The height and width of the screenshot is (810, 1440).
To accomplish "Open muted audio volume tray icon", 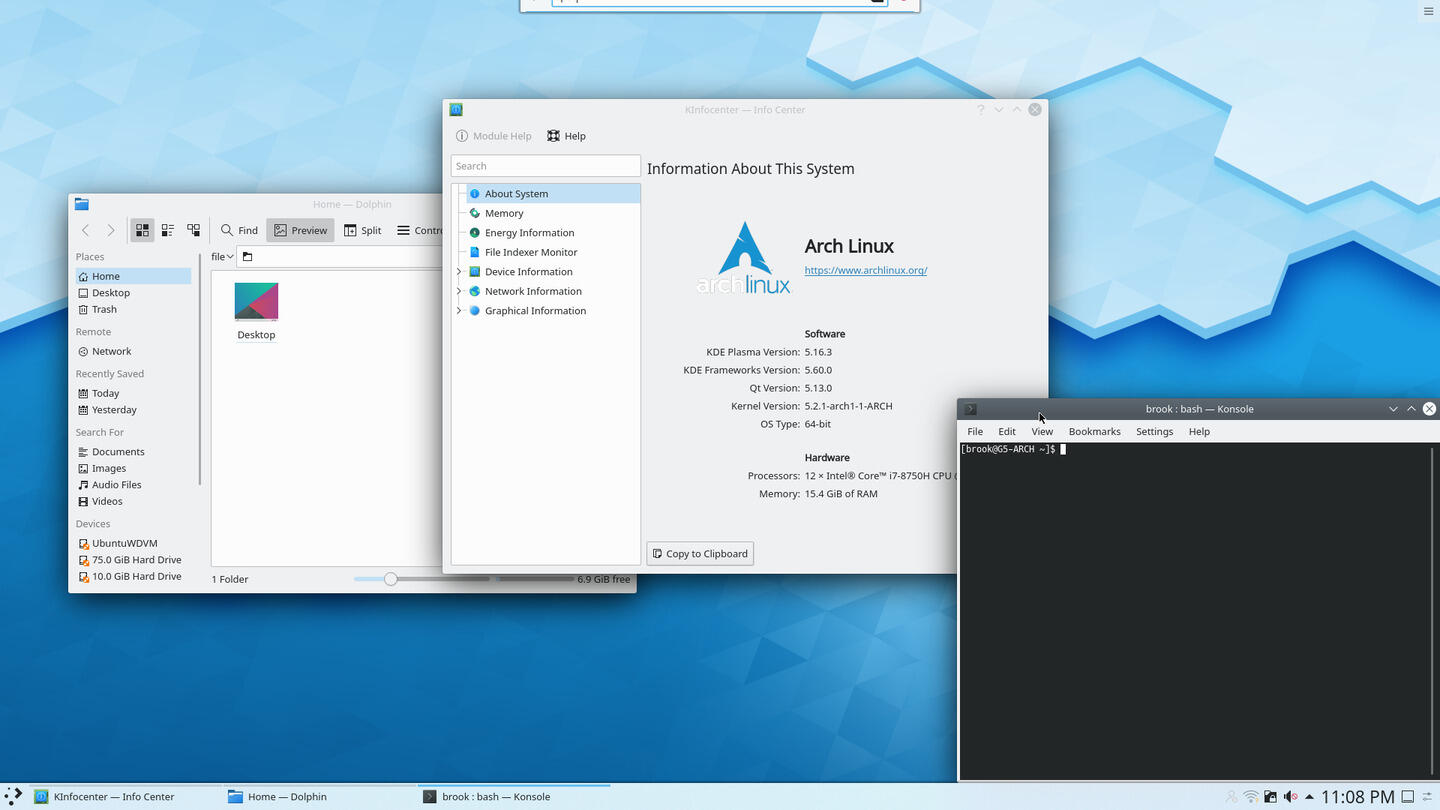I will coord(1290,797).
